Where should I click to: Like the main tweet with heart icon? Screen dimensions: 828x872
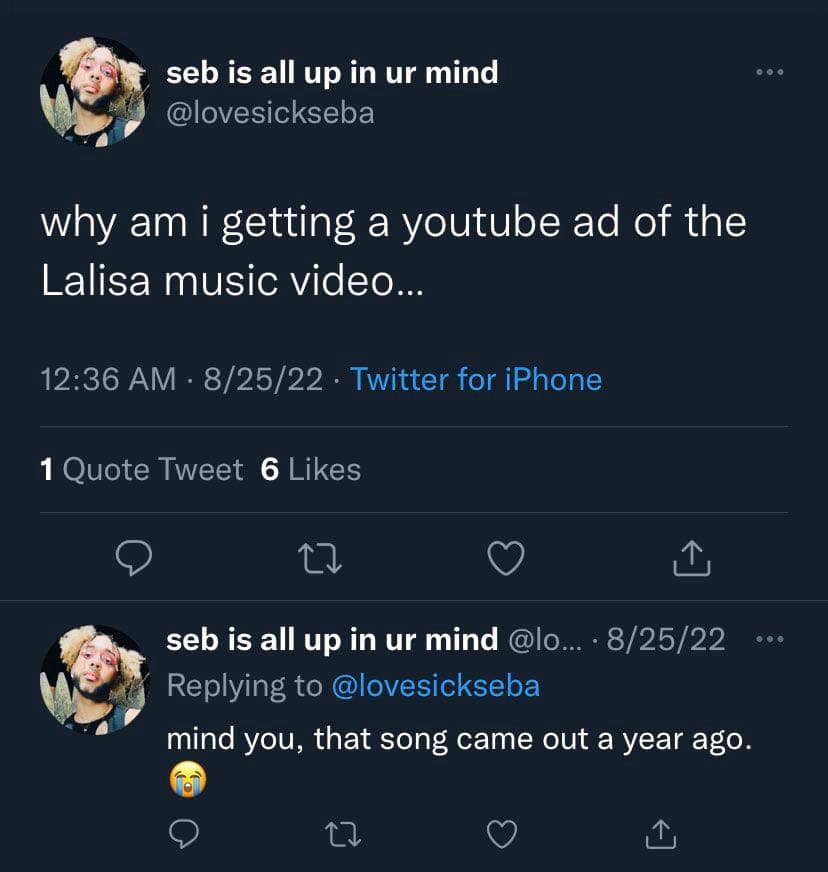(505, 558)
